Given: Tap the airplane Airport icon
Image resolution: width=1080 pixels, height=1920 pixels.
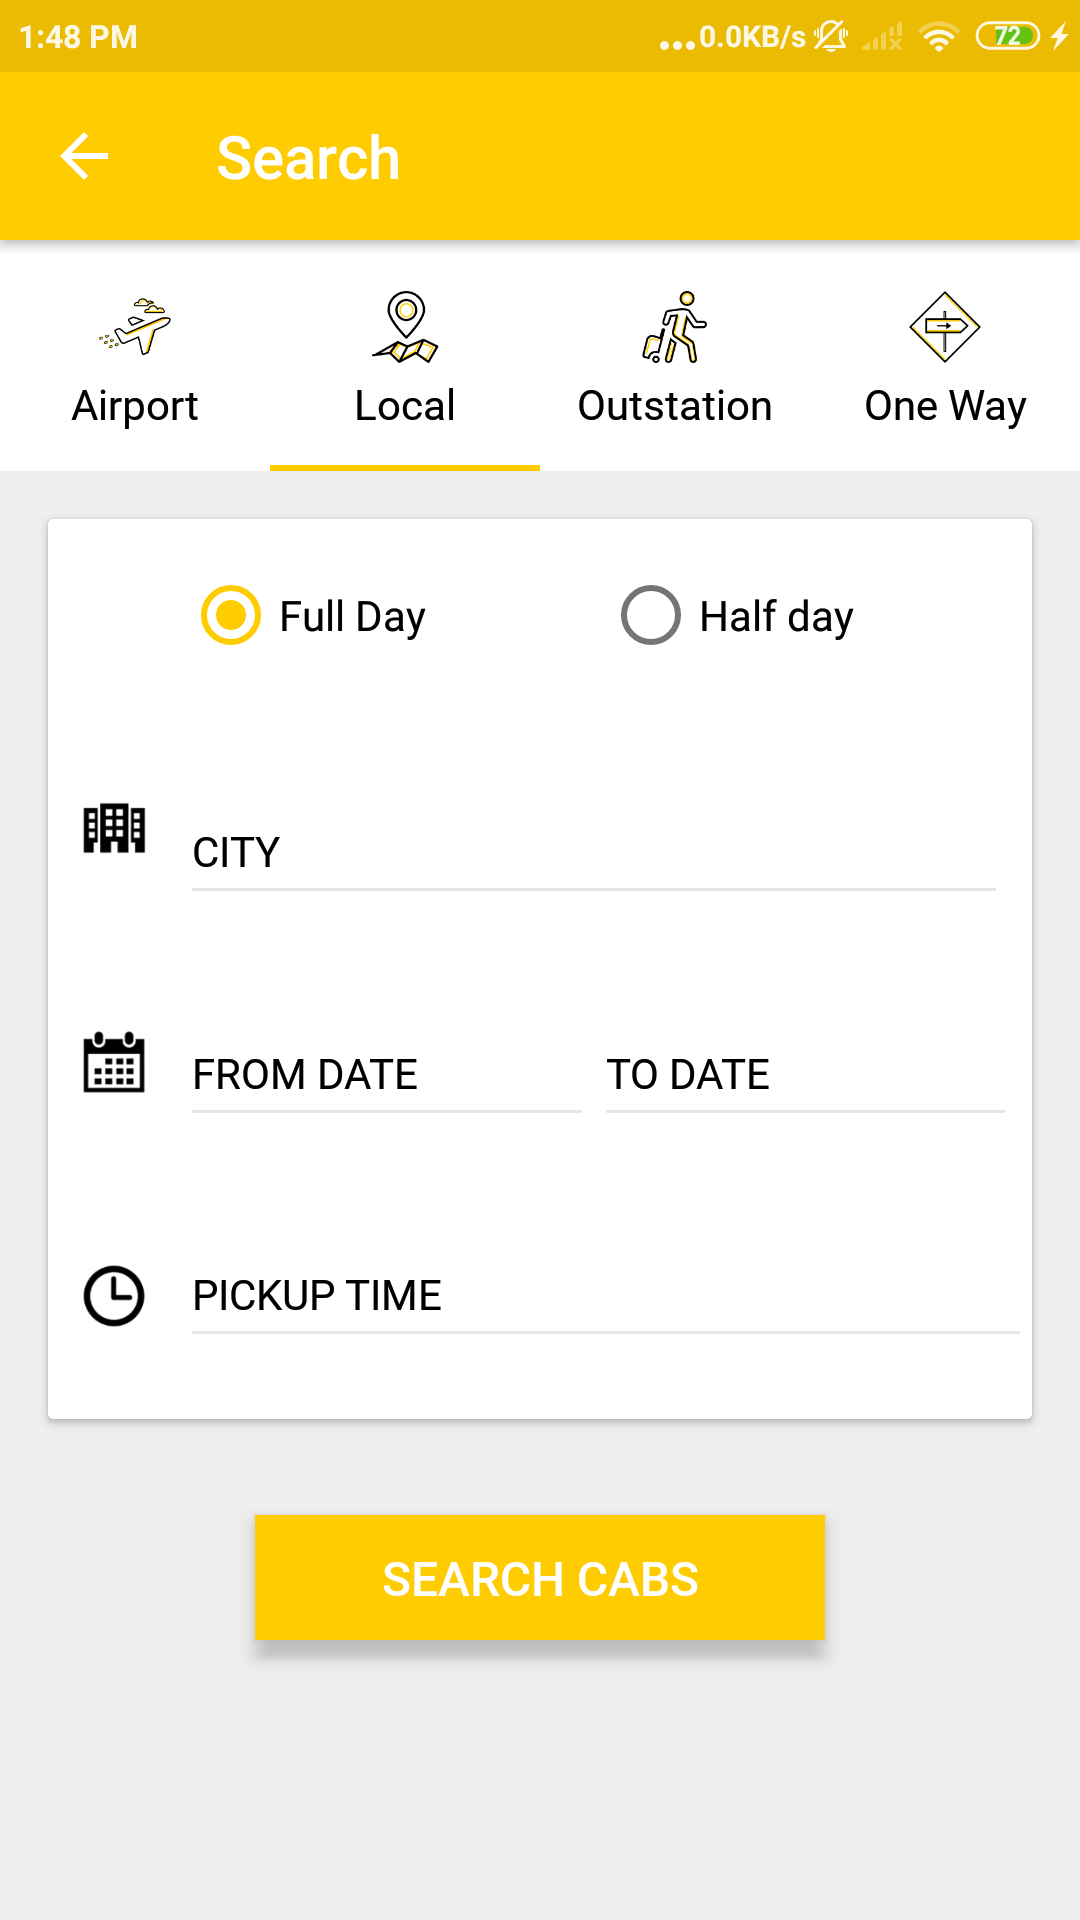Looking at the screenshot, I should tap(135, 326).
